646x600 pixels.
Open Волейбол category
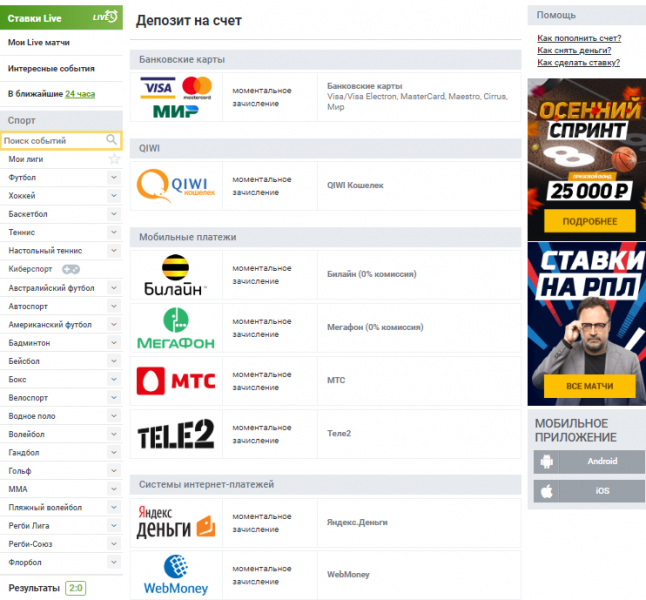click(26, 434)
